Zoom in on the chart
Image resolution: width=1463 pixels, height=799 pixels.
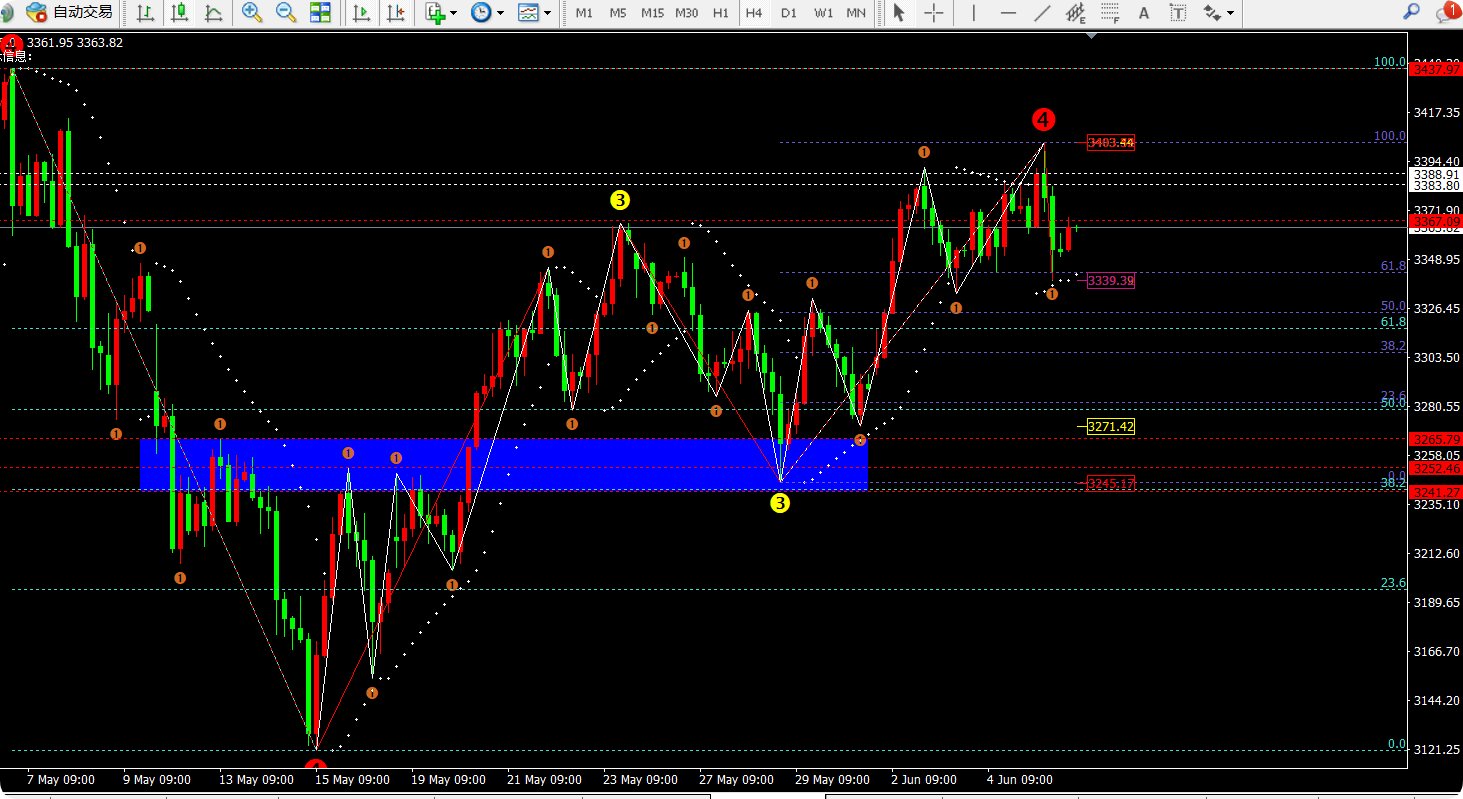pos(252,13)
